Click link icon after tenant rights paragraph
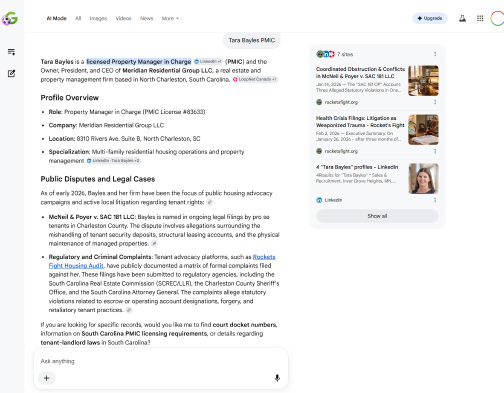This screenshot has height=393, width=504. (x=209, y=202)
